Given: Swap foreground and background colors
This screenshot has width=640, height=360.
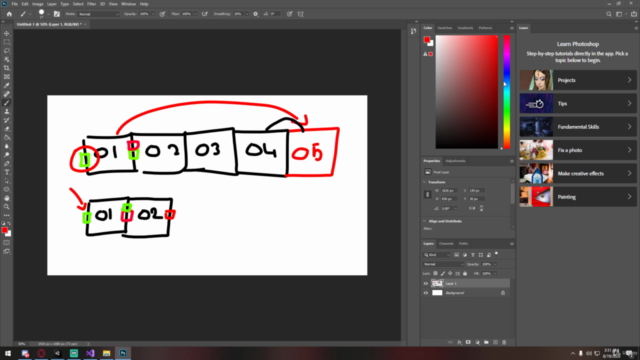Looking at the screenshot, I should pos(9,223).
